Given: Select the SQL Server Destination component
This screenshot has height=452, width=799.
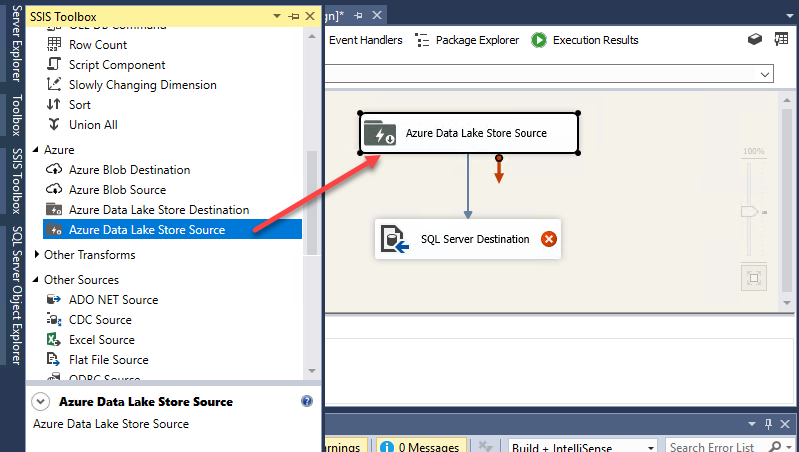Looking at the screenshot, I should [468, 239].
